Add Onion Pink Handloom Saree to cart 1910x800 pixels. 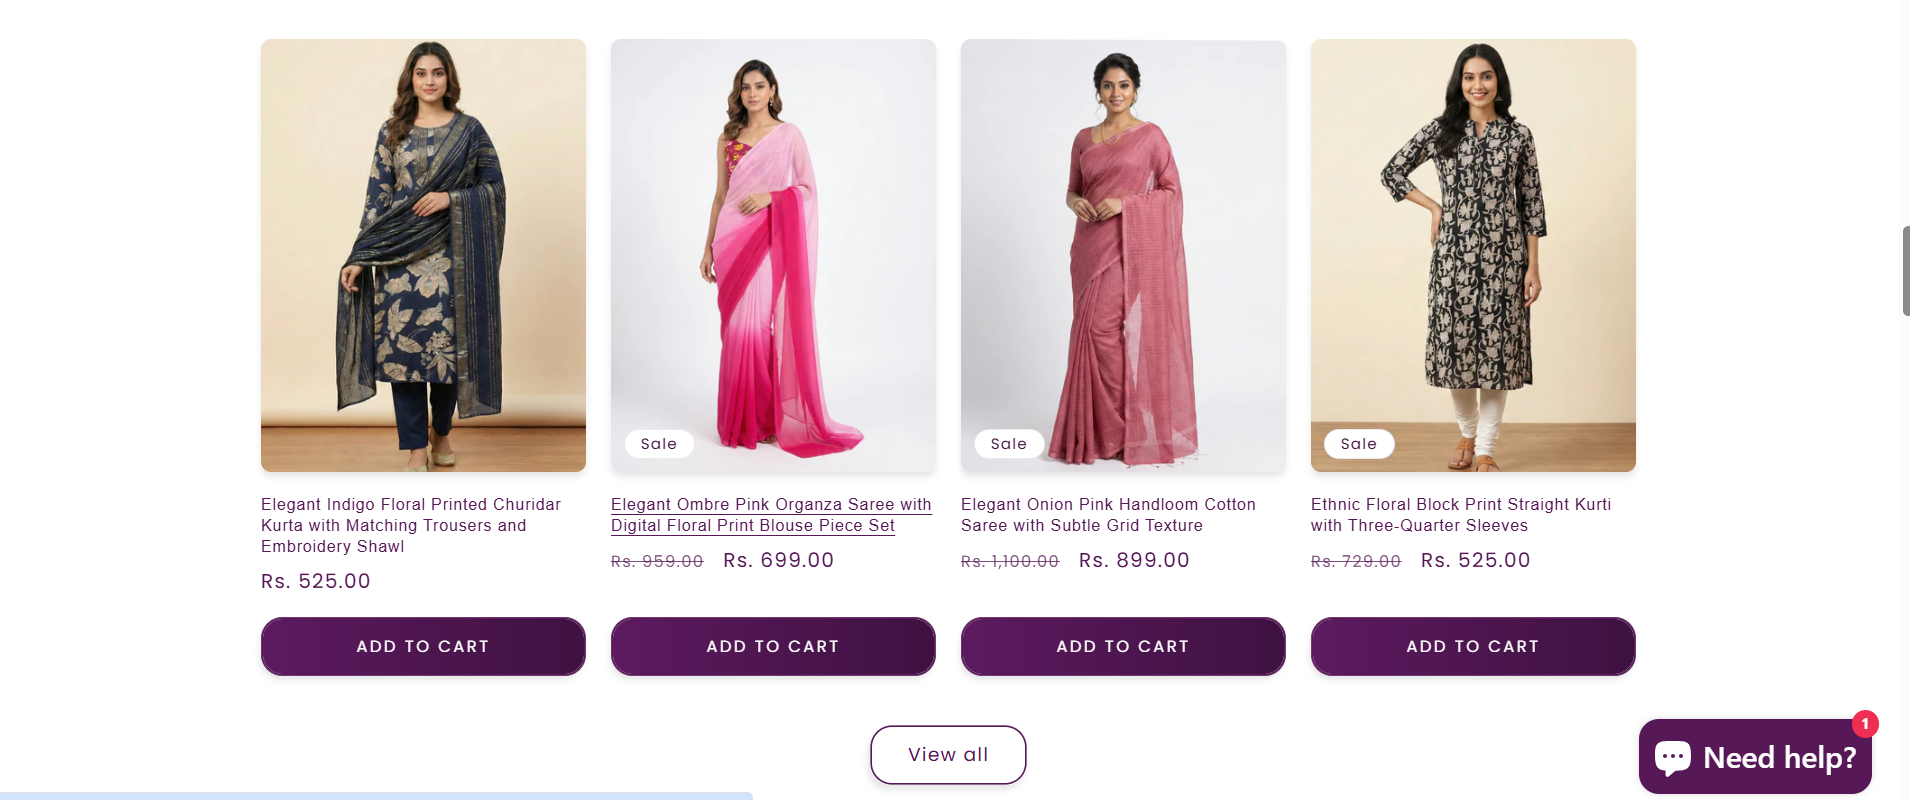1123,646
